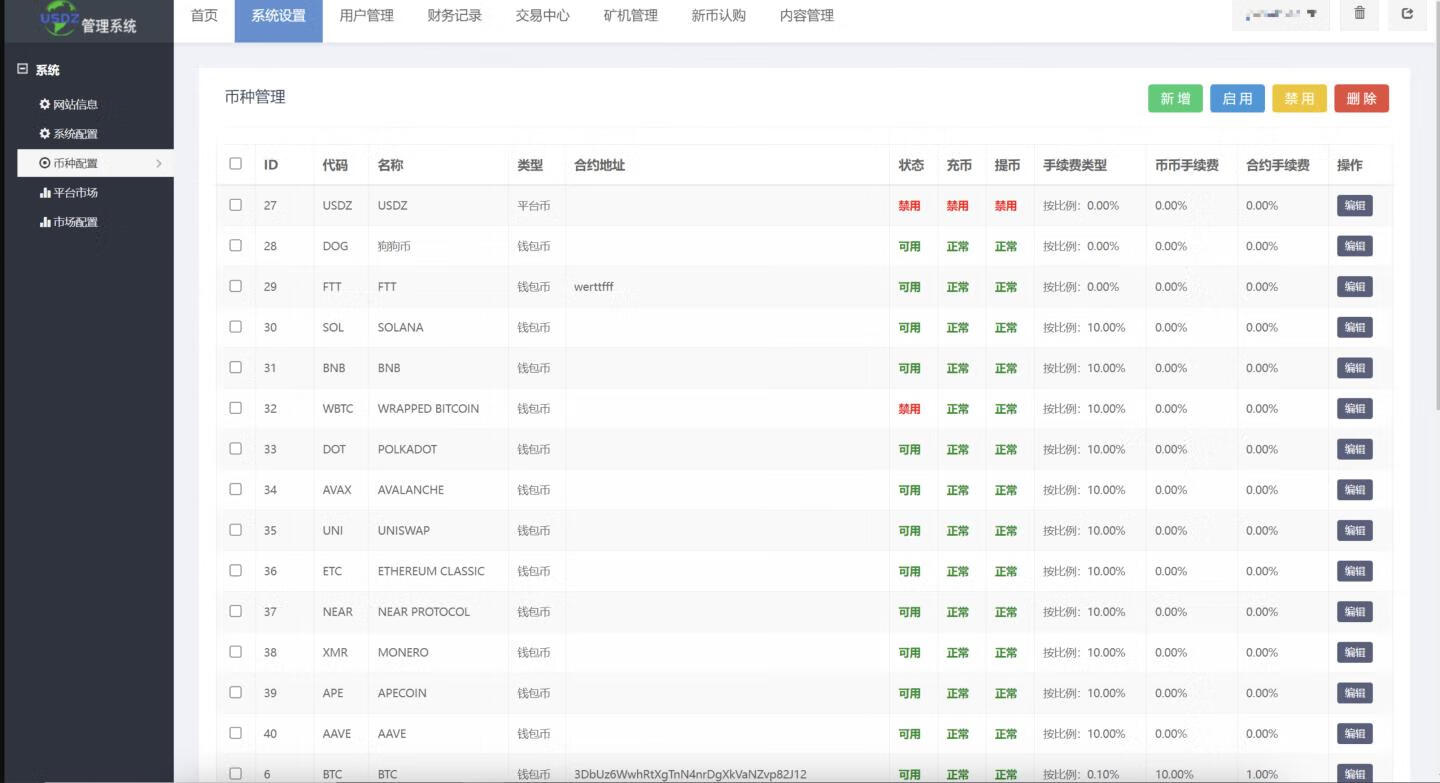The width and height of the screenshot is (1440, 783).
Task: Click the bar chart icon beside 市场配置
Action: click(44, 222)
